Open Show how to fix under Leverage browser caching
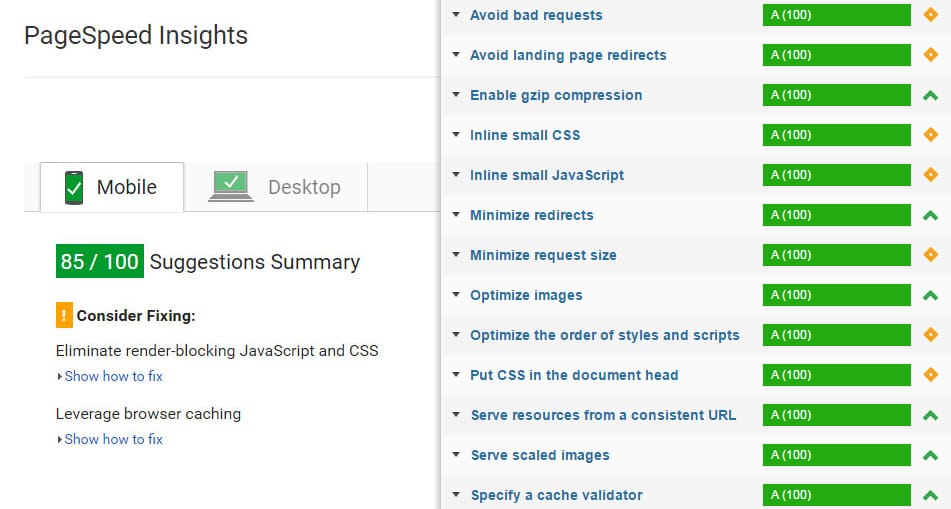 113,439
